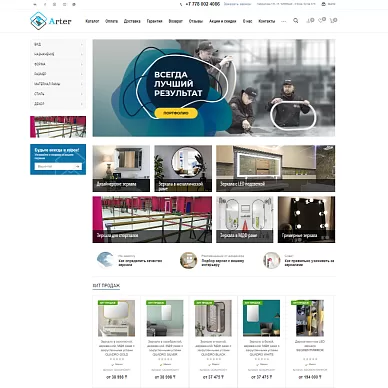
Task: Expand the МАТЕРИАЛ РАМЫ category arrow
Action: tap(82, 84)
